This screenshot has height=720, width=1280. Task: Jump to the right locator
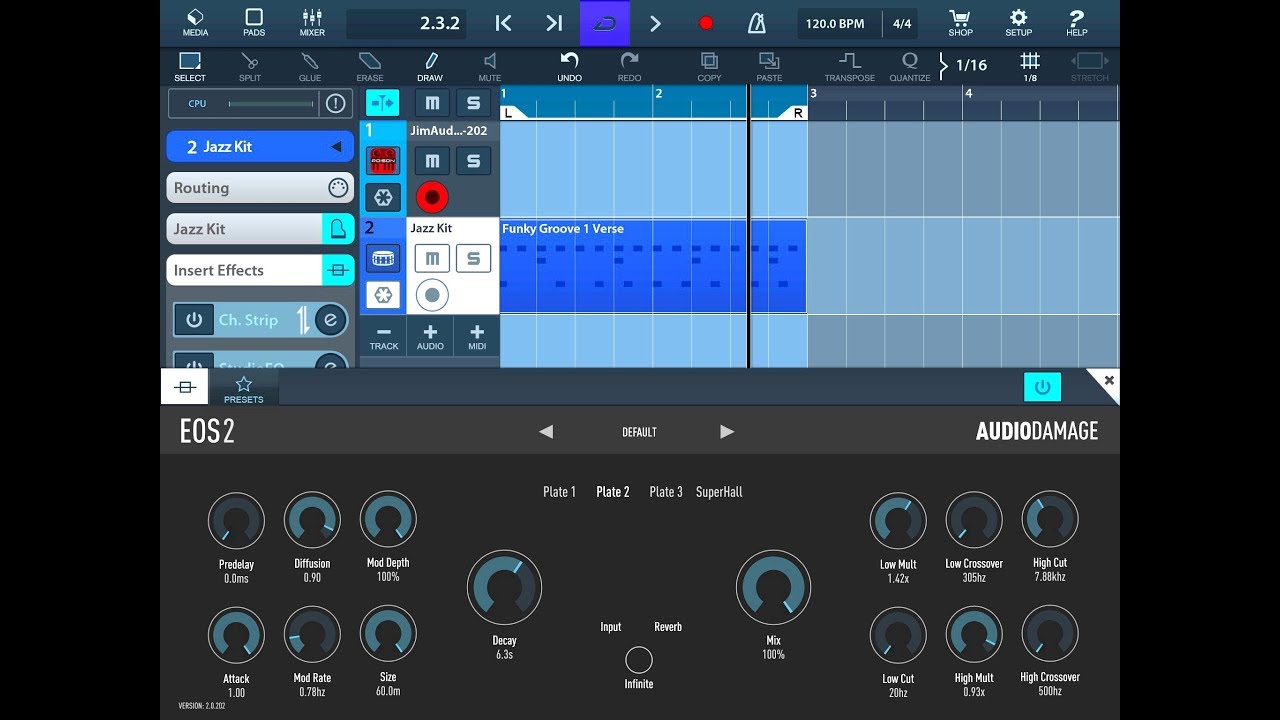pos(554,23)
